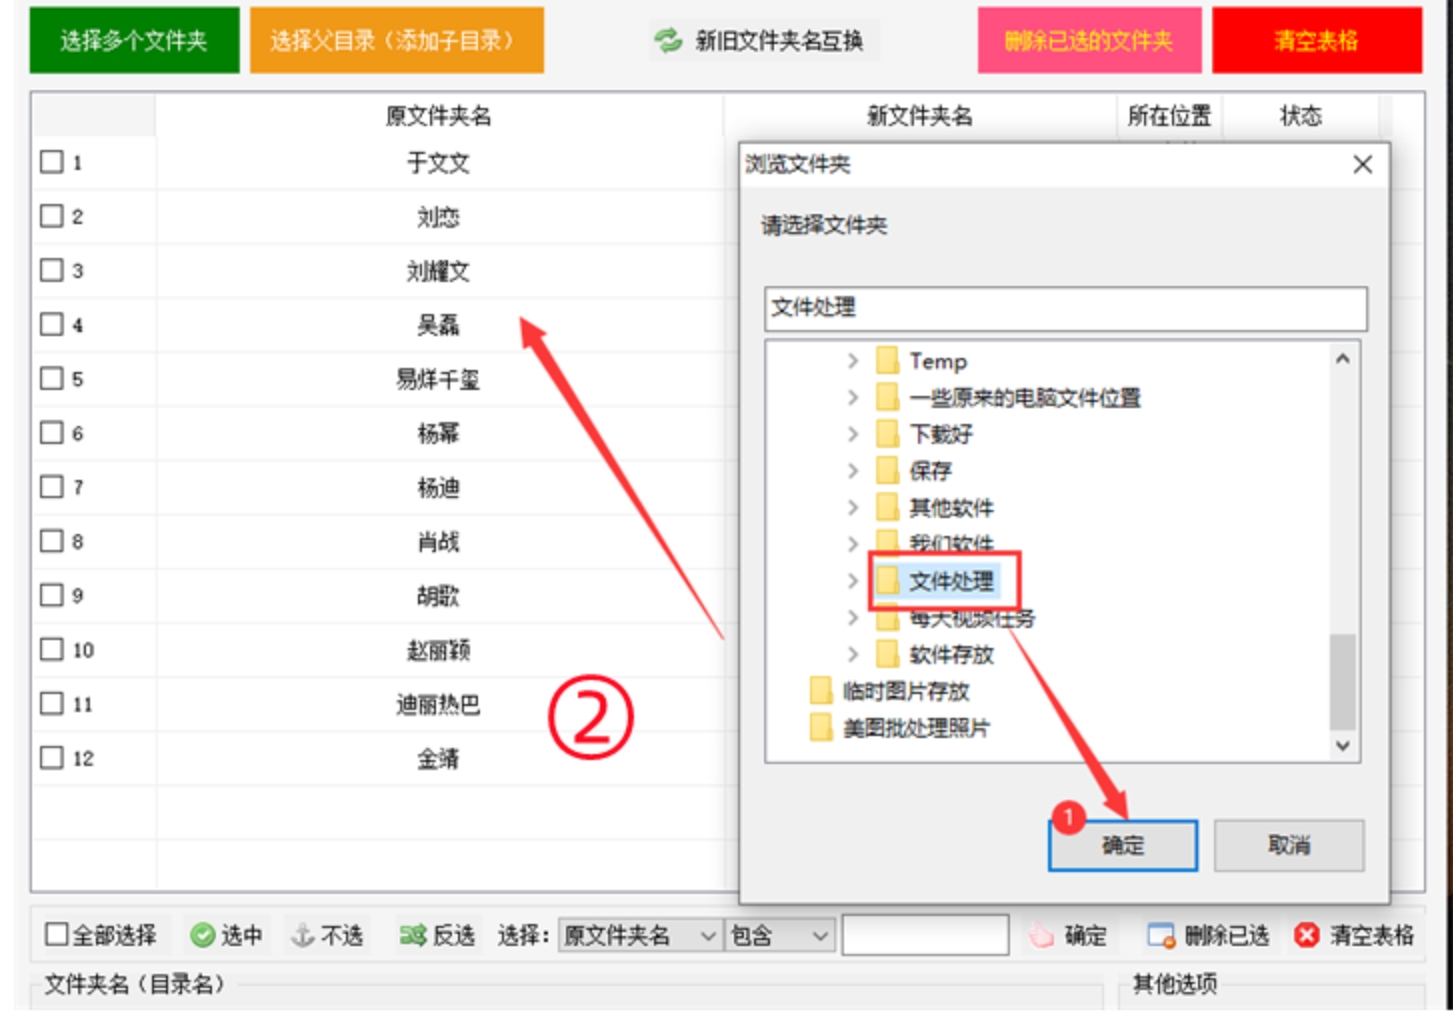
Task: Select the 其他软件 folder in tree
Action: tap(951, 507)
